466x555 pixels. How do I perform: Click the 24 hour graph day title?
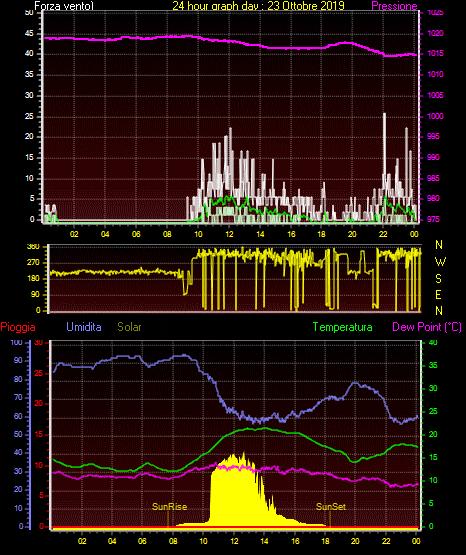tap(258, 6)
